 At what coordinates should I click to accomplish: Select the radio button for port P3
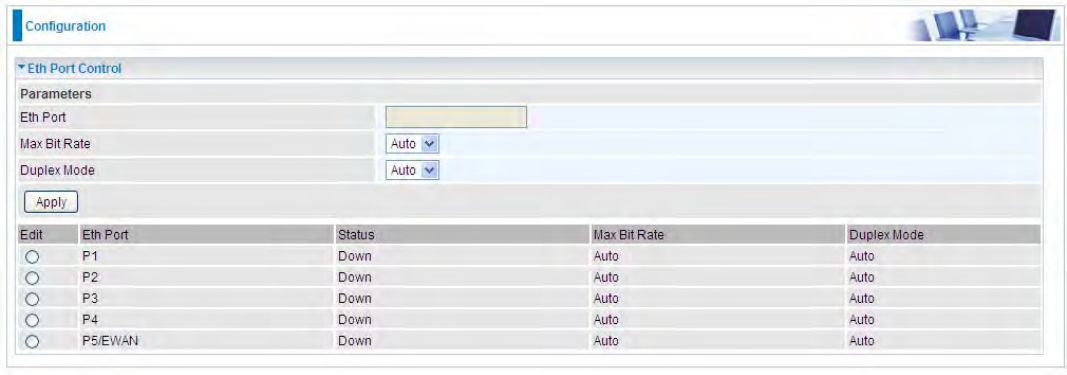32,299
